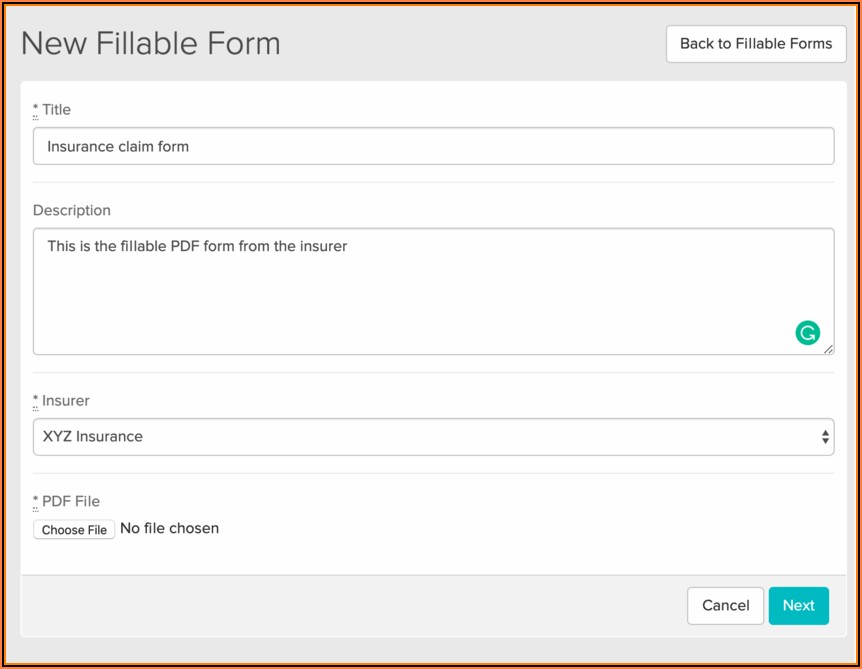Focus the Title input field

pos(433,146)
